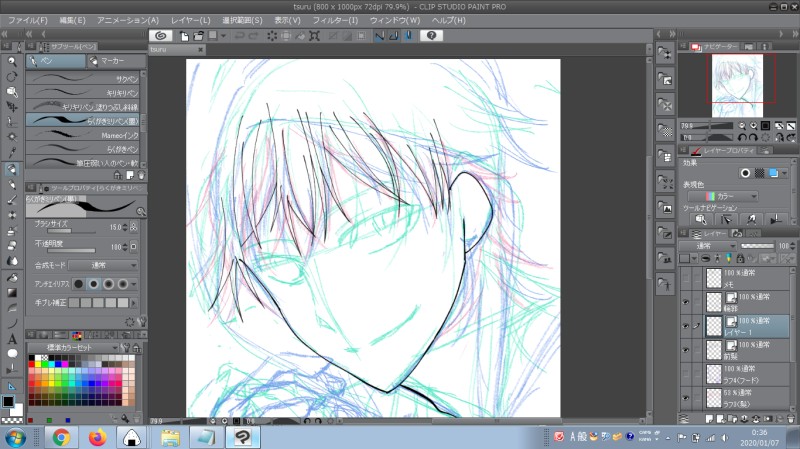Select the Move layer tool
This screenshot has height=449, width=800.
click(x=12, y=107)
